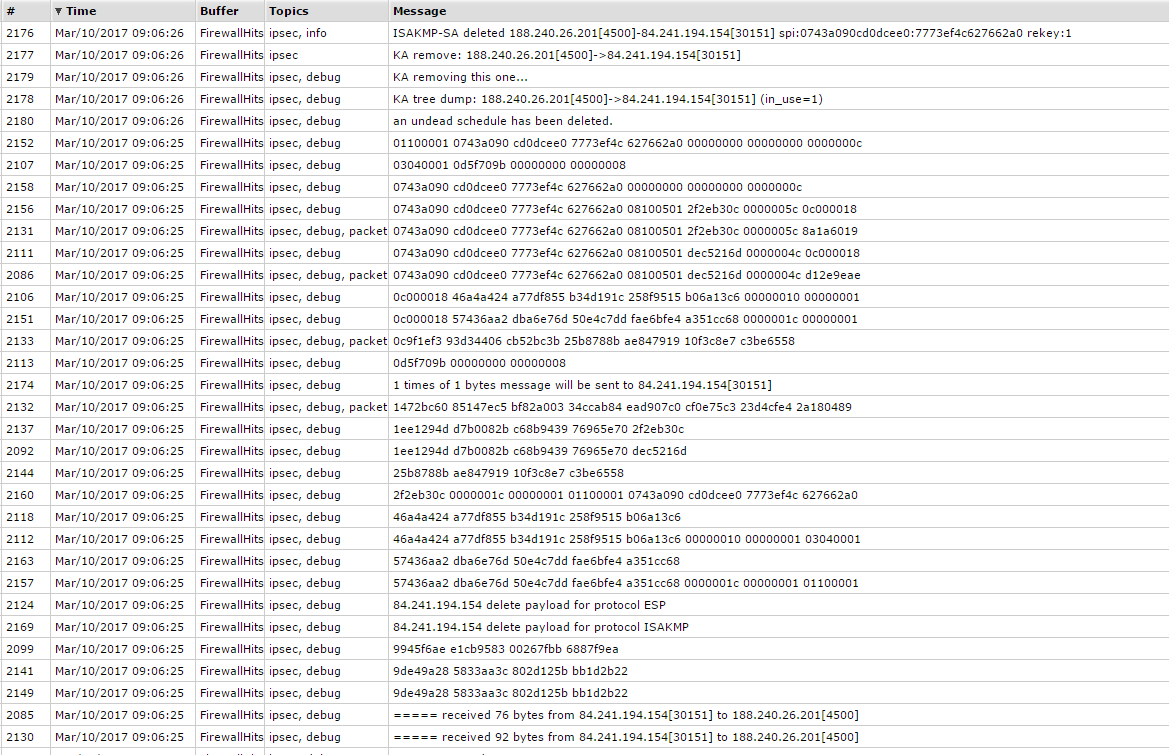Click the timestamp in row 2124
Screen dimensions: 1169x755
(119, 604)
